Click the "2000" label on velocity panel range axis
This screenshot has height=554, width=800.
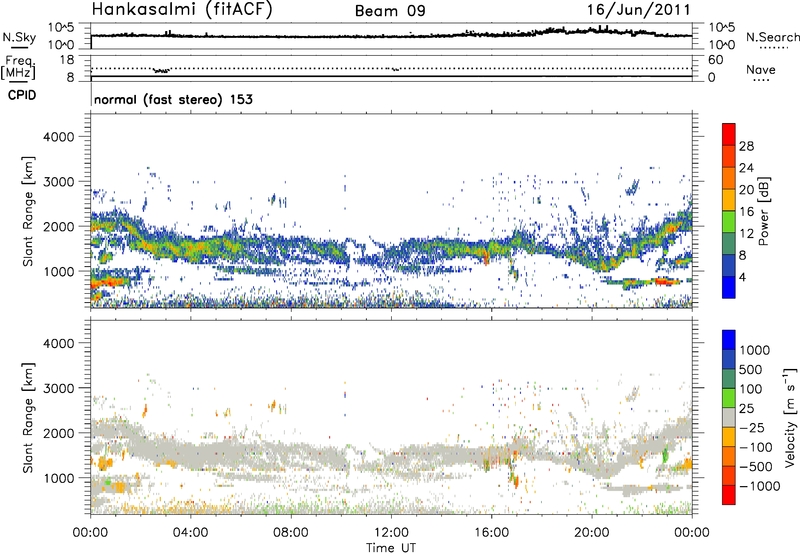tap(59, 433)
